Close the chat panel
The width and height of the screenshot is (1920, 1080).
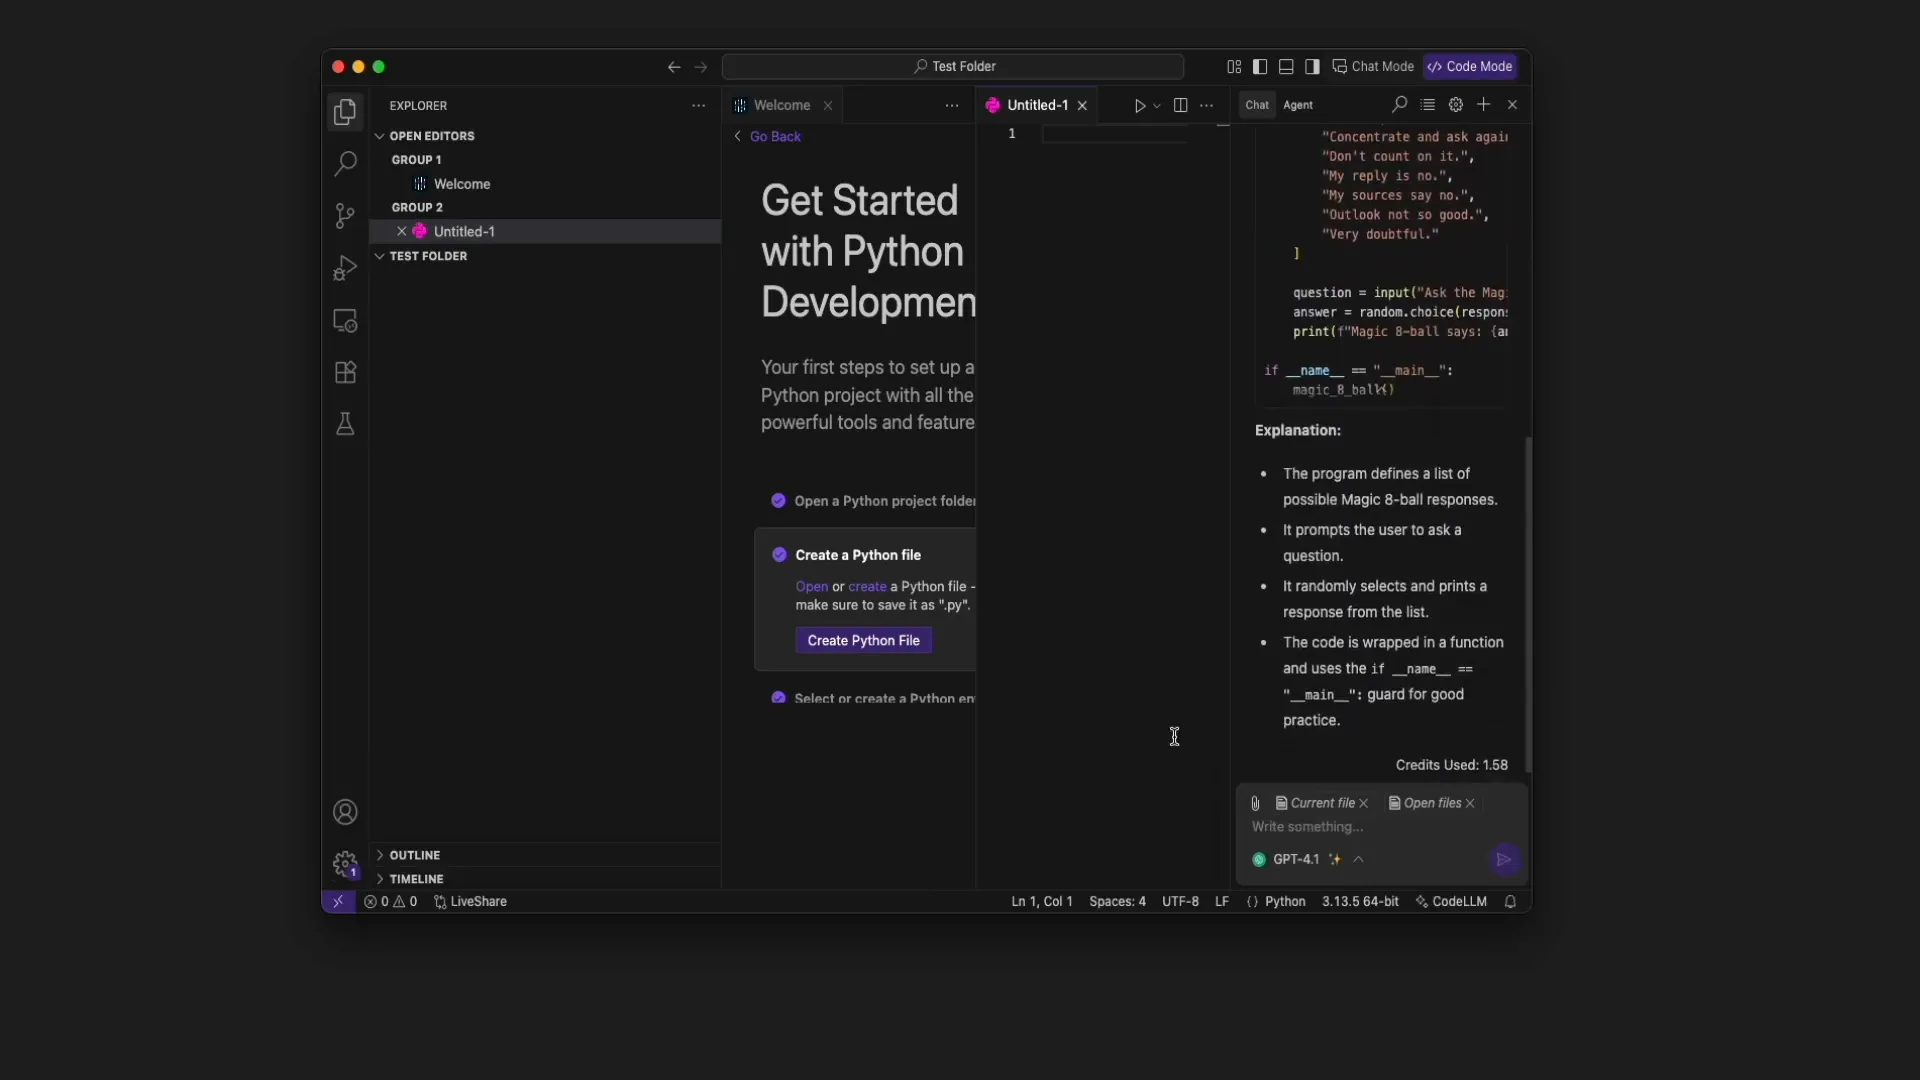(1512, 105)
